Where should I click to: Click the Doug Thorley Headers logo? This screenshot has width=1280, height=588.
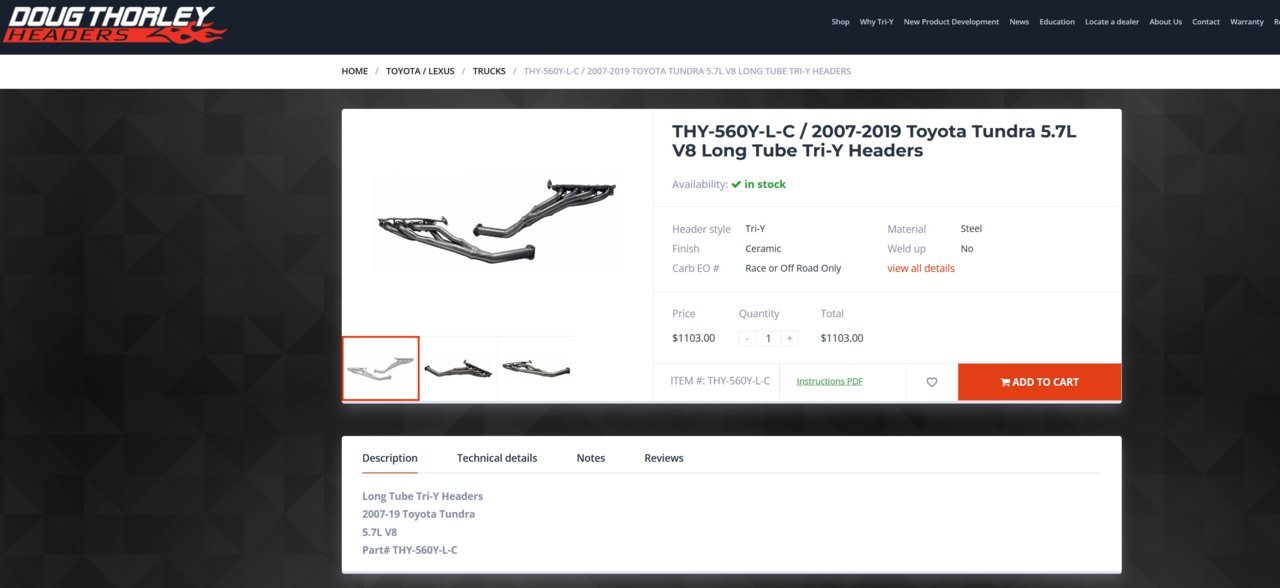[114, 25]
